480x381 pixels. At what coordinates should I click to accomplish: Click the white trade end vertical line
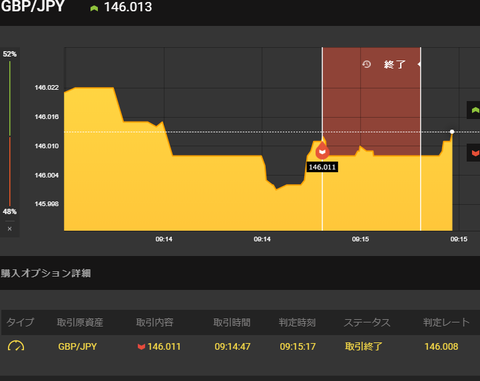click(x=421, y=139)
